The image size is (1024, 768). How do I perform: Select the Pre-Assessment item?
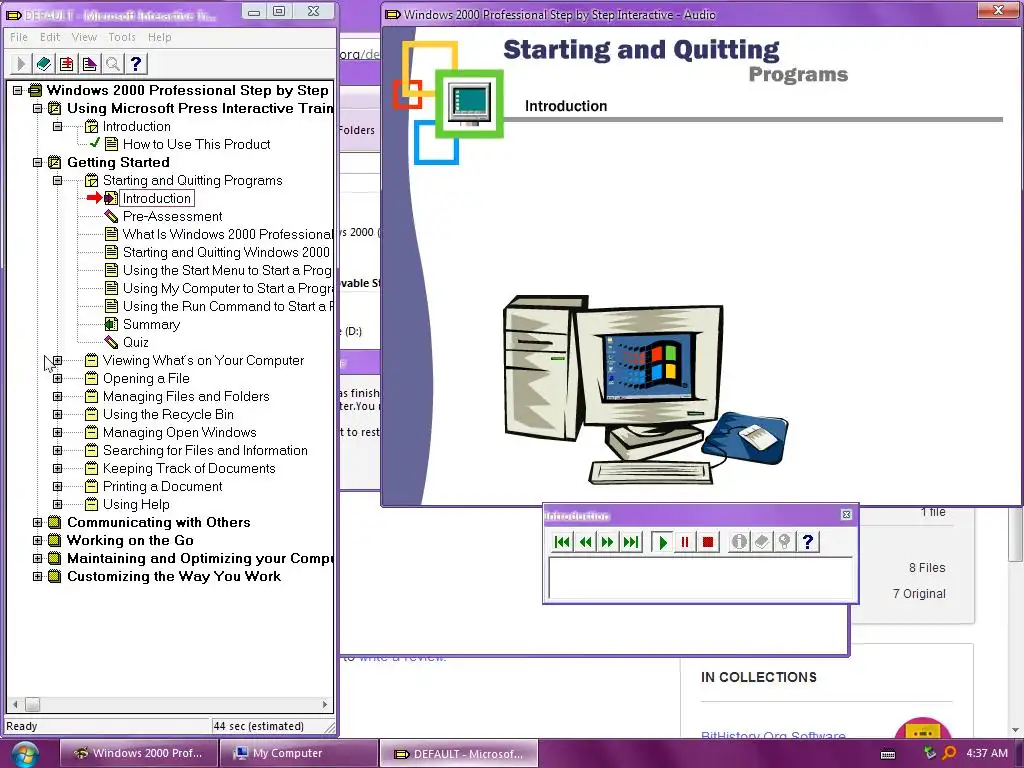tap(172, 216)
